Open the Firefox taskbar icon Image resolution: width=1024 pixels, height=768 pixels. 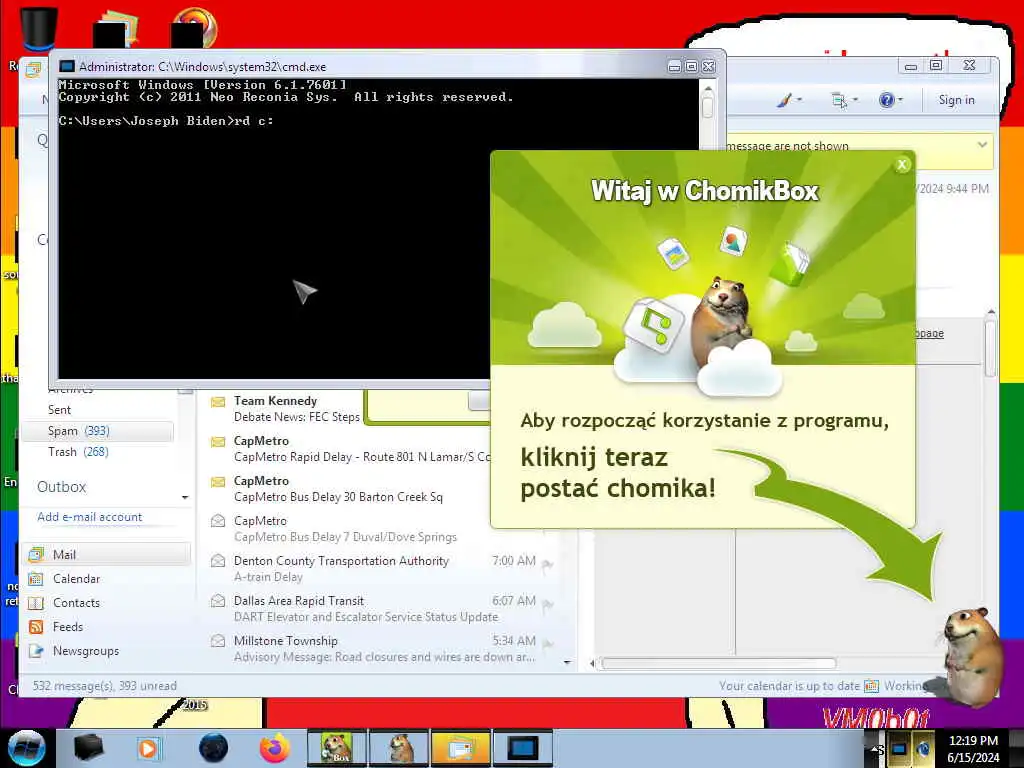274,748
